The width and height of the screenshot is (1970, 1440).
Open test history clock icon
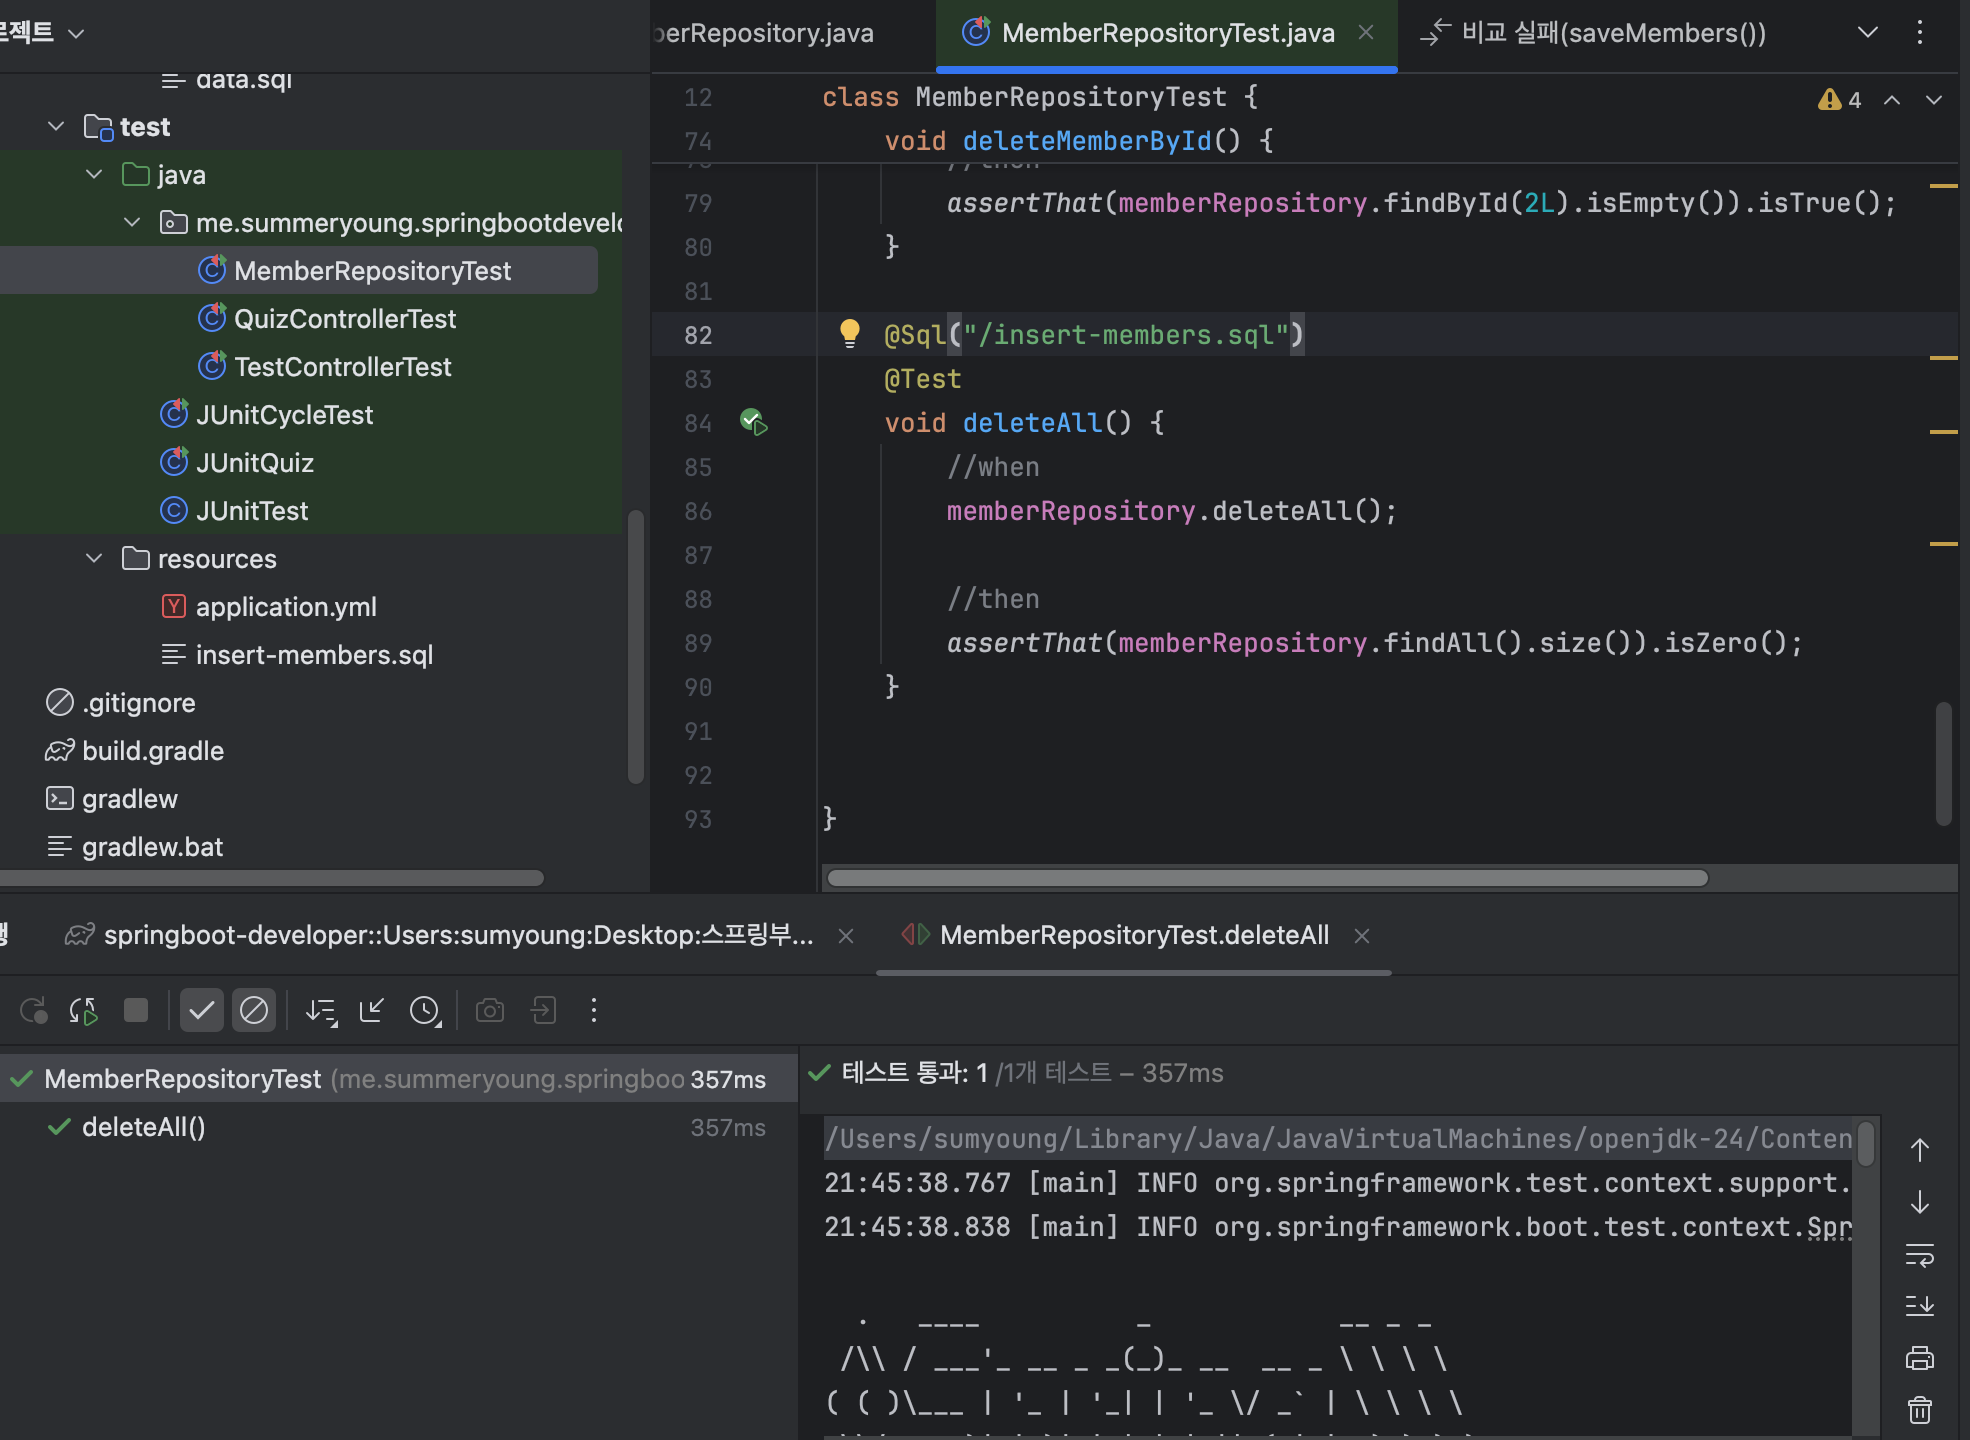tap(425, 1011)
